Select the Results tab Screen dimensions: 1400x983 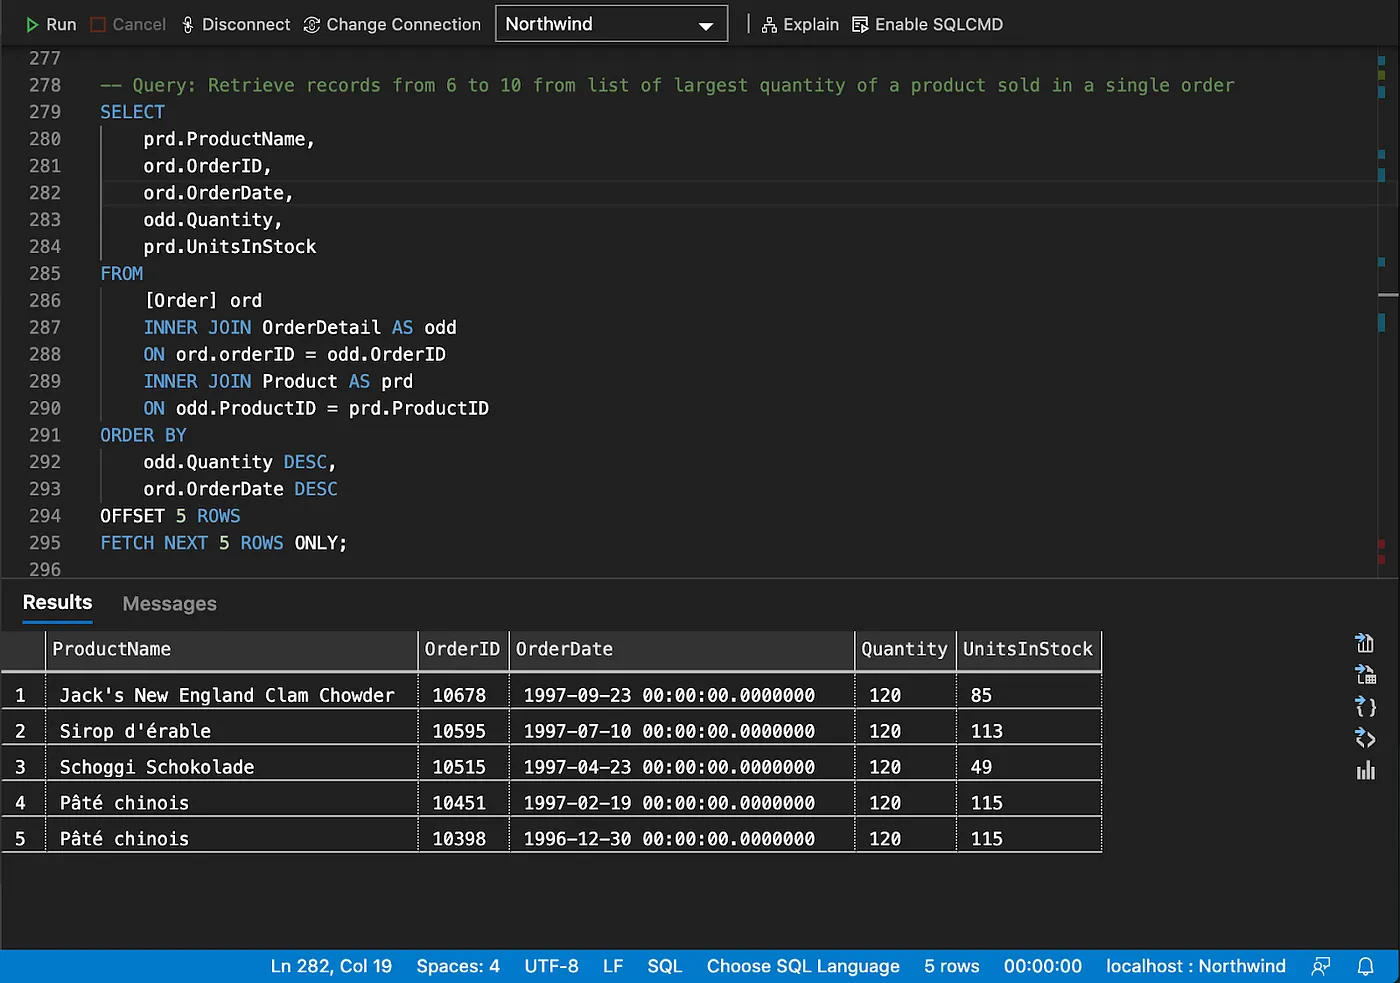point(57,602)
